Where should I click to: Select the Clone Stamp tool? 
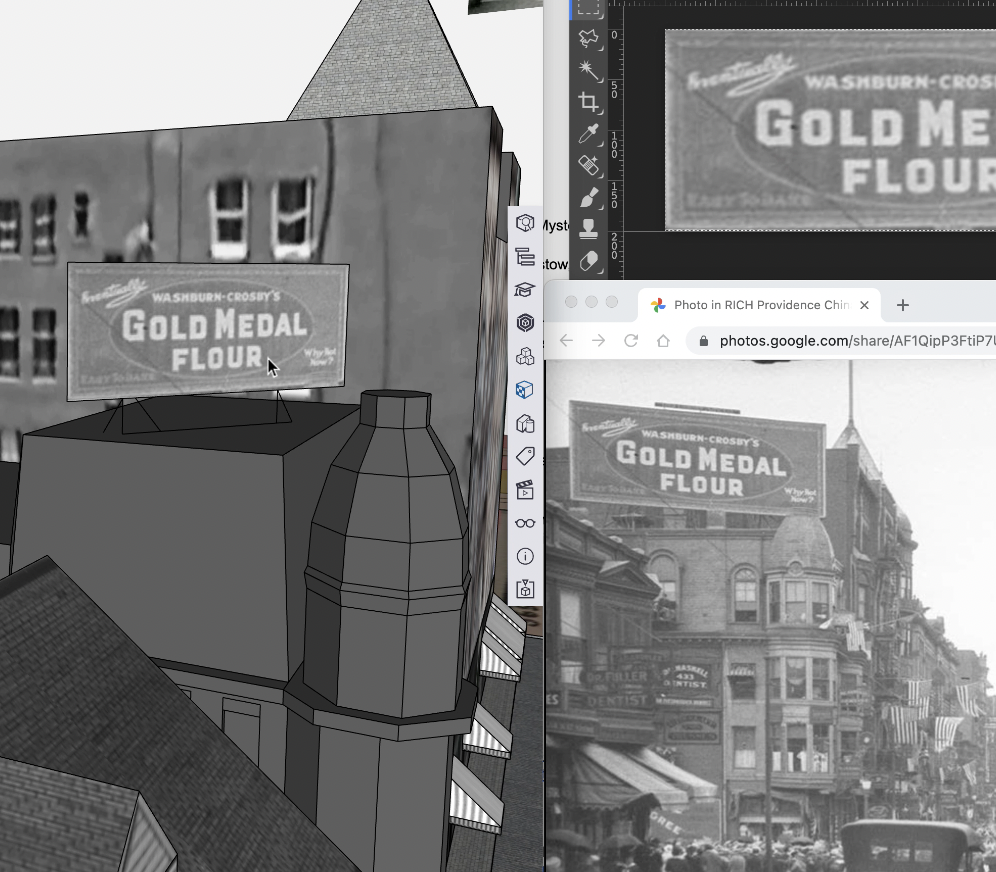(x=589, y=229)
